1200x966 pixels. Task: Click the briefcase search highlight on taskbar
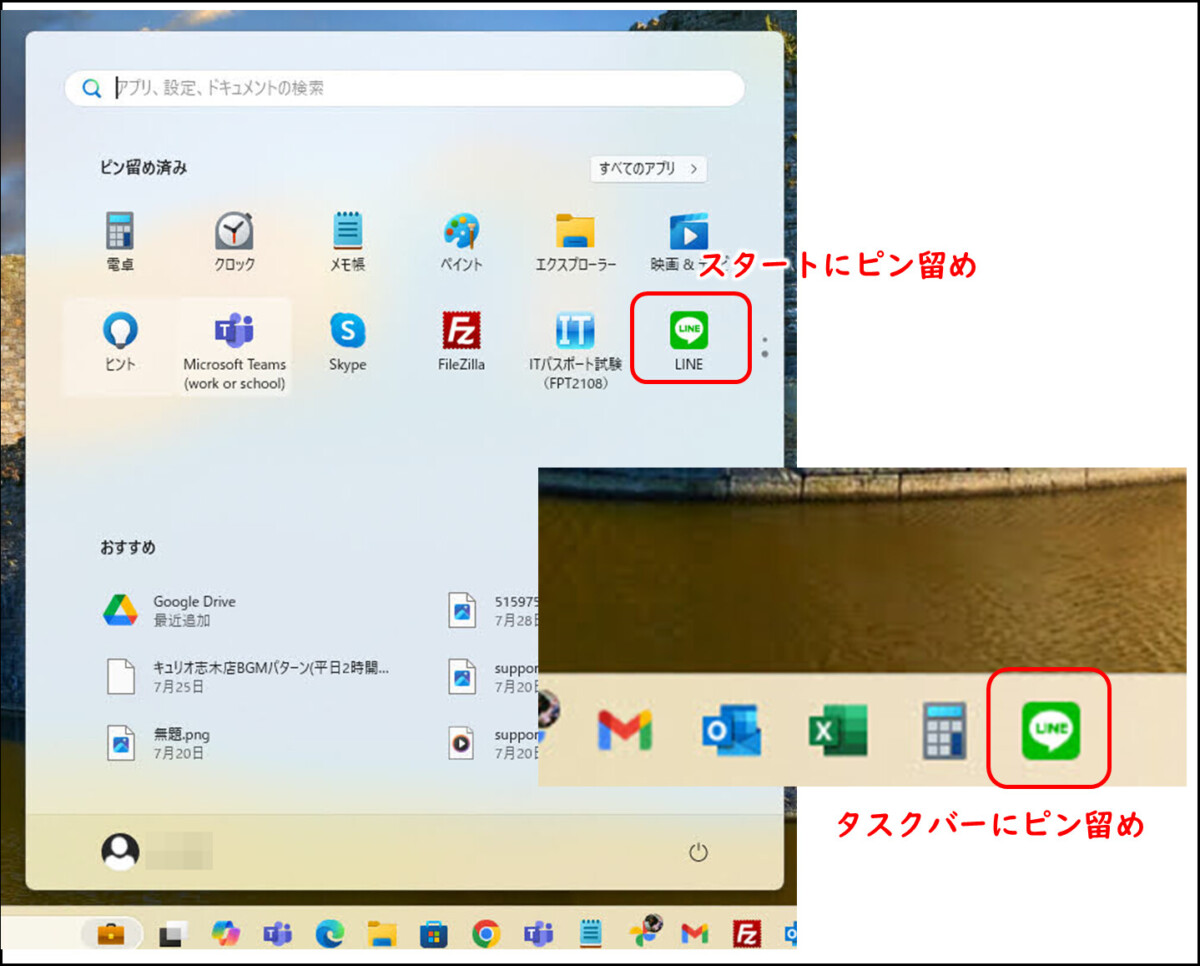tap(110, 934)
